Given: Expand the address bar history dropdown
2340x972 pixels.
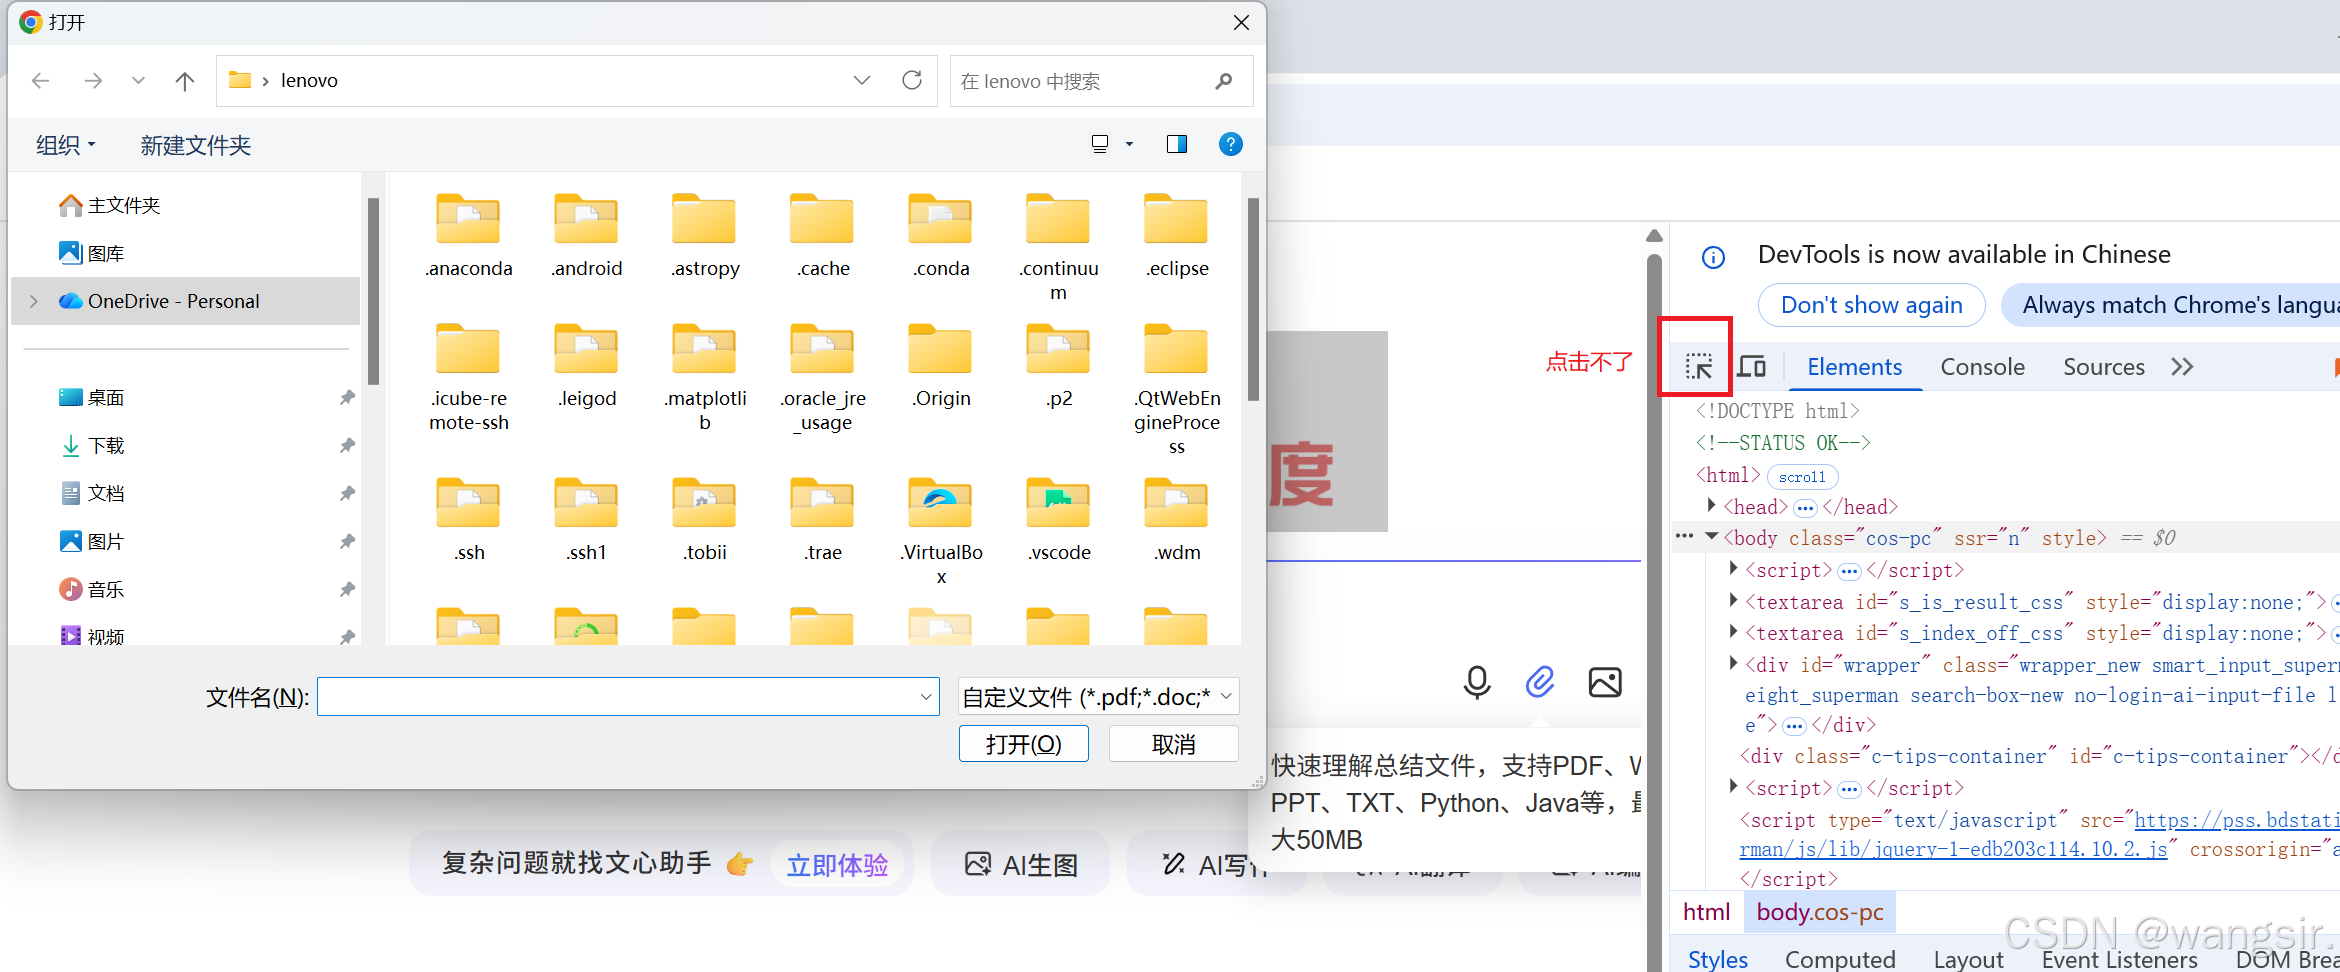Looking at the screenshot, I should tap(862, 80).
